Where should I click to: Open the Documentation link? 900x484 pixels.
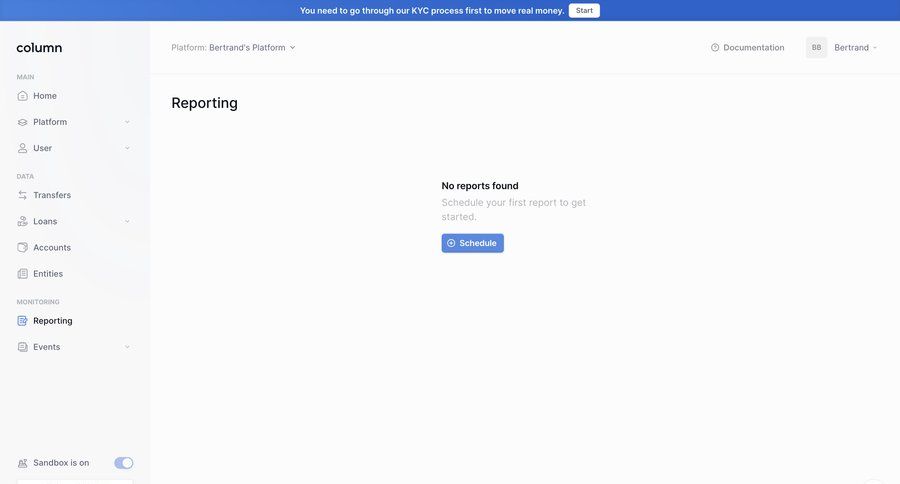click(x=753, y=48)
